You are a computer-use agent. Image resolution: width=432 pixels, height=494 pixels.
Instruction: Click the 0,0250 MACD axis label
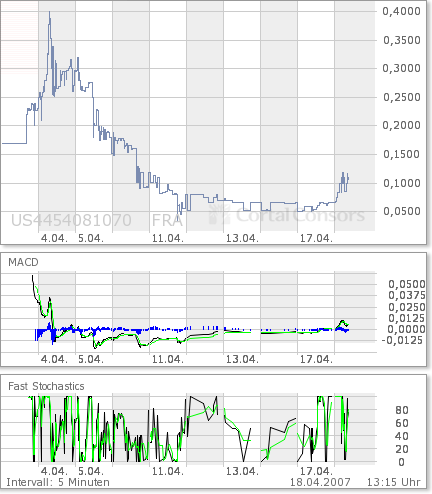pyautogui.click(x=407, y=307)
